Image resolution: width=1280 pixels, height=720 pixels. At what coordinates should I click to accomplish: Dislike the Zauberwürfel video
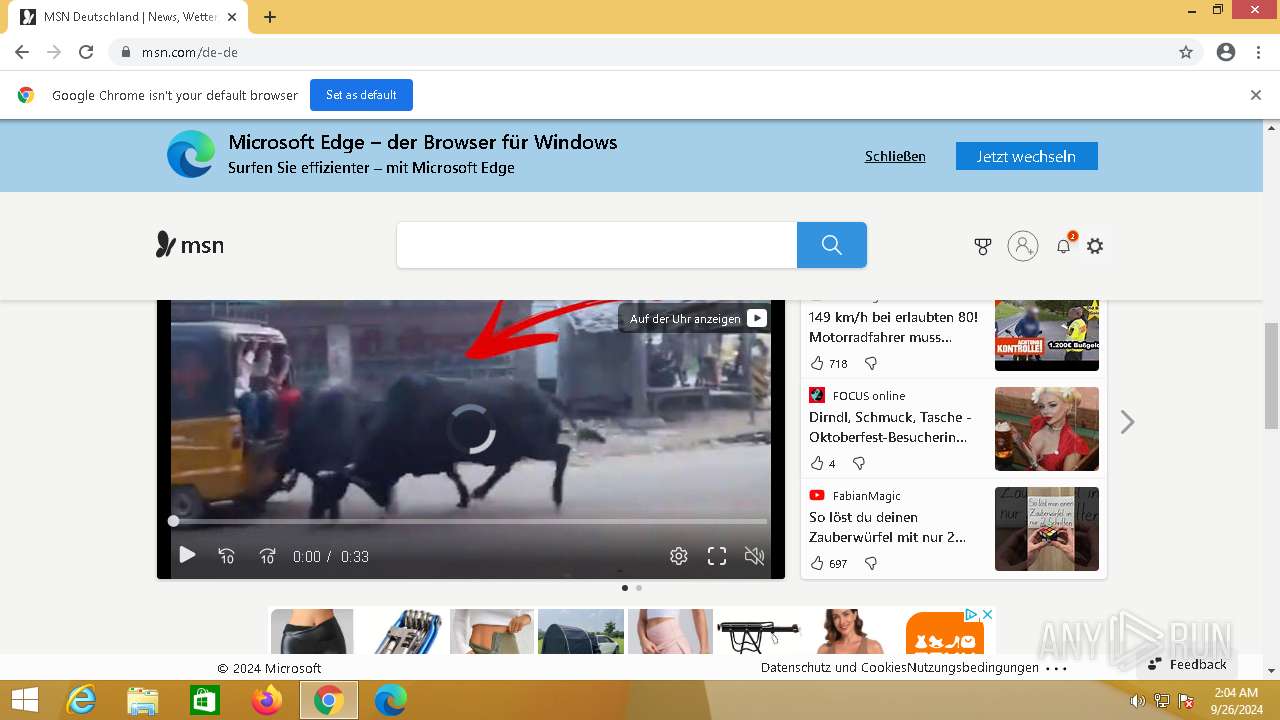point(871,563)
